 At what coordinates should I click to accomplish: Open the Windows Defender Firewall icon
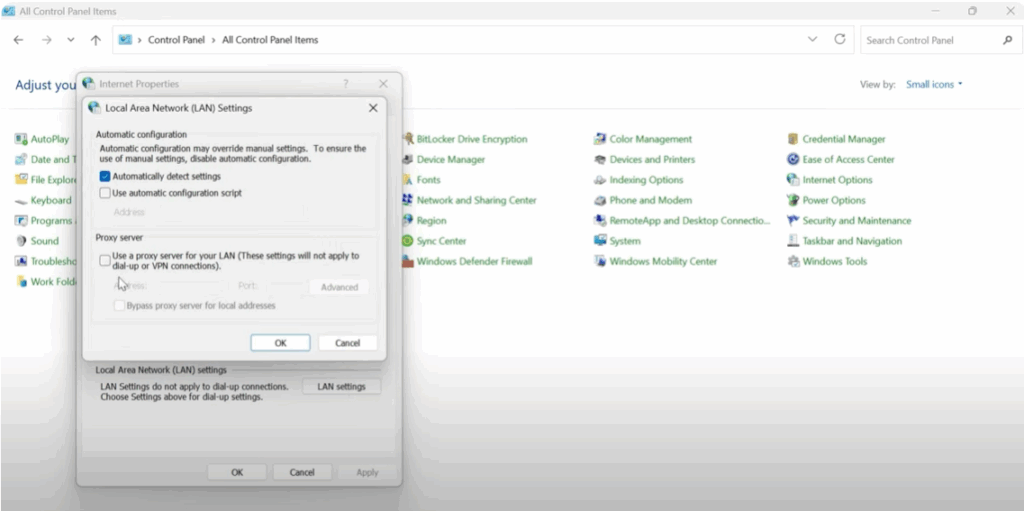click(x=408, y=261)
